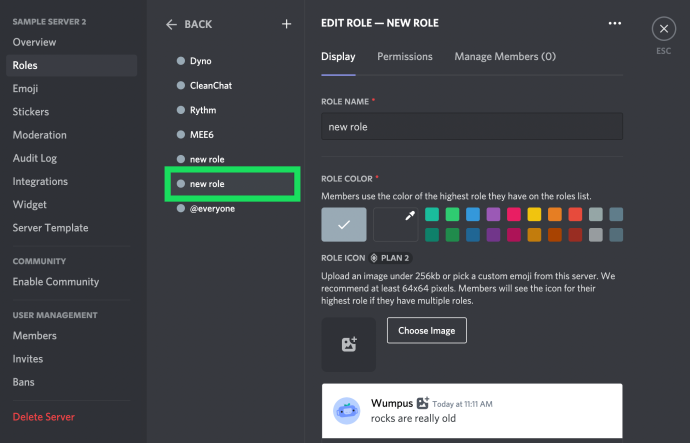
Task: Click the Role Name input field
Action: tap(472, 127)
